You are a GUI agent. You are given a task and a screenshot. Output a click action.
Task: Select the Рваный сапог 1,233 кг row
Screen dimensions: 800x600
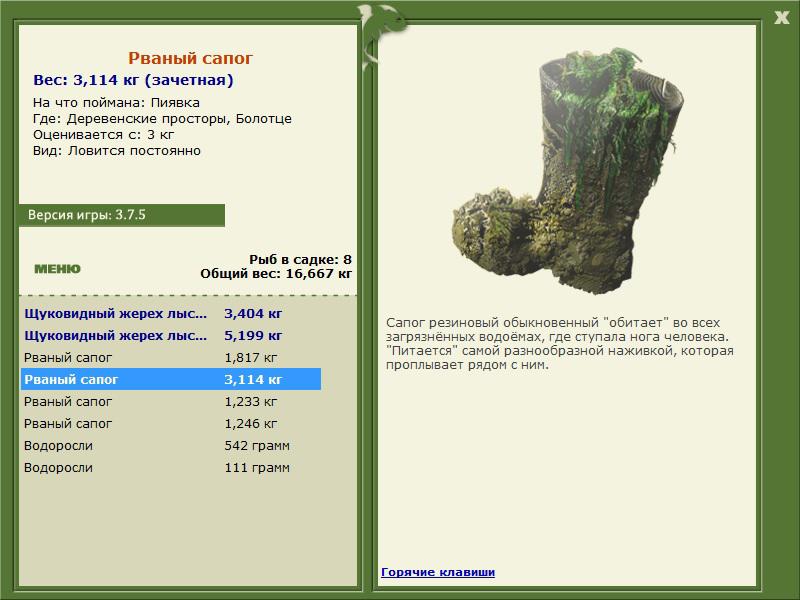171,402
